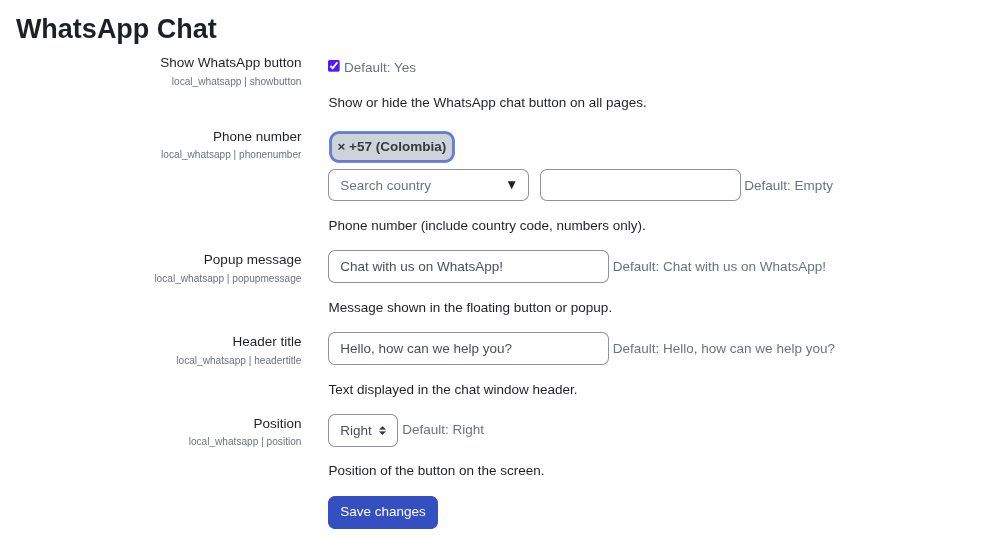Click the Save changes button
Viewport: 985px width, 540px height.
pyautogui.click(x=383, y=512)
